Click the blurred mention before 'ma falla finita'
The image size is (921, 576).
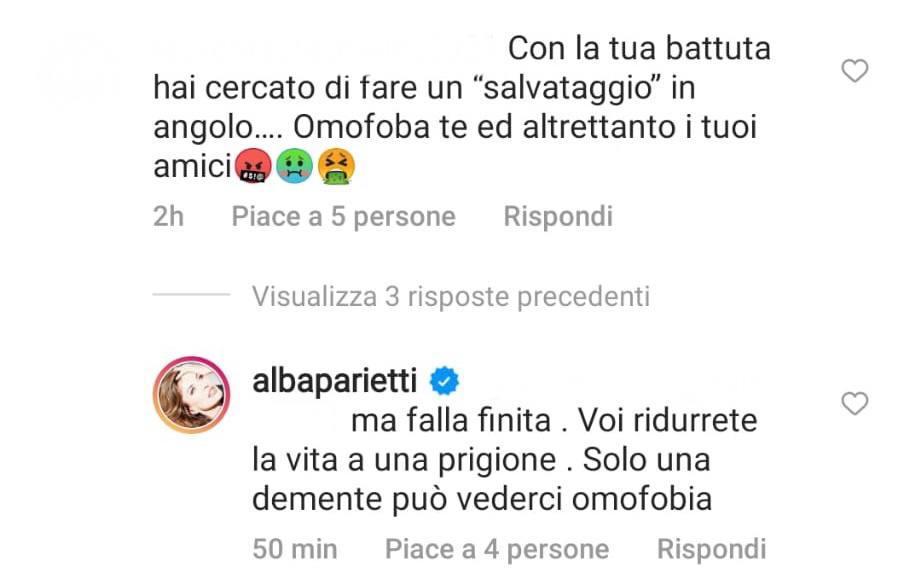(x=298, y=420)
